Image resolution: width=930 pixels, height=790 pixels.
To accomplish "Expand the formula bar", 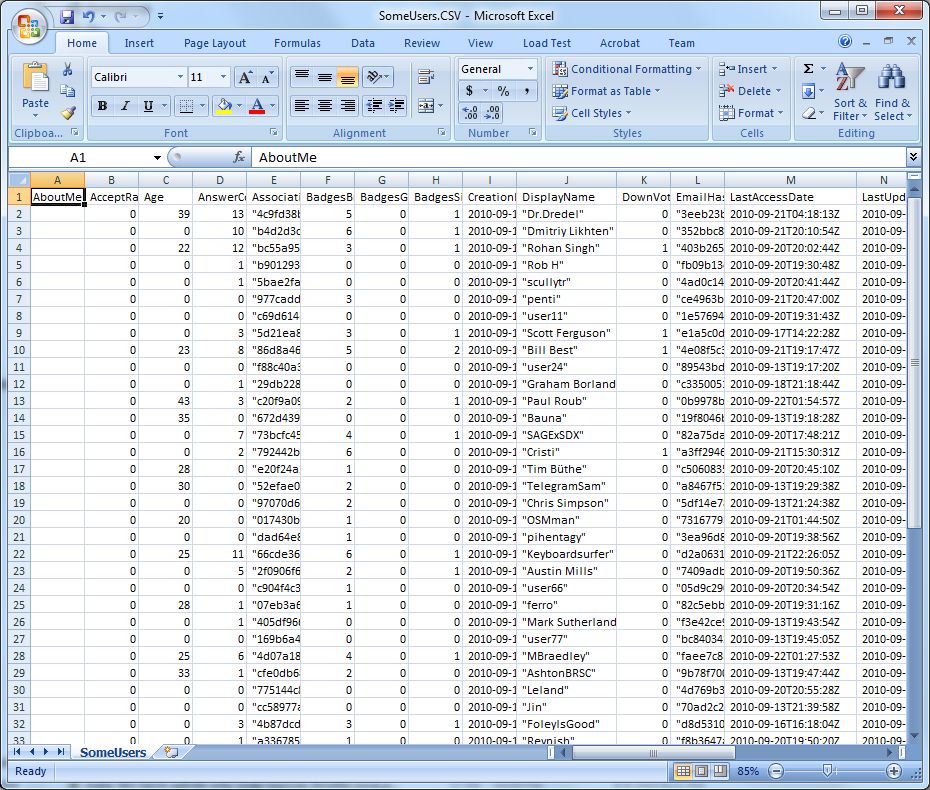I will (x=913, y=157).
